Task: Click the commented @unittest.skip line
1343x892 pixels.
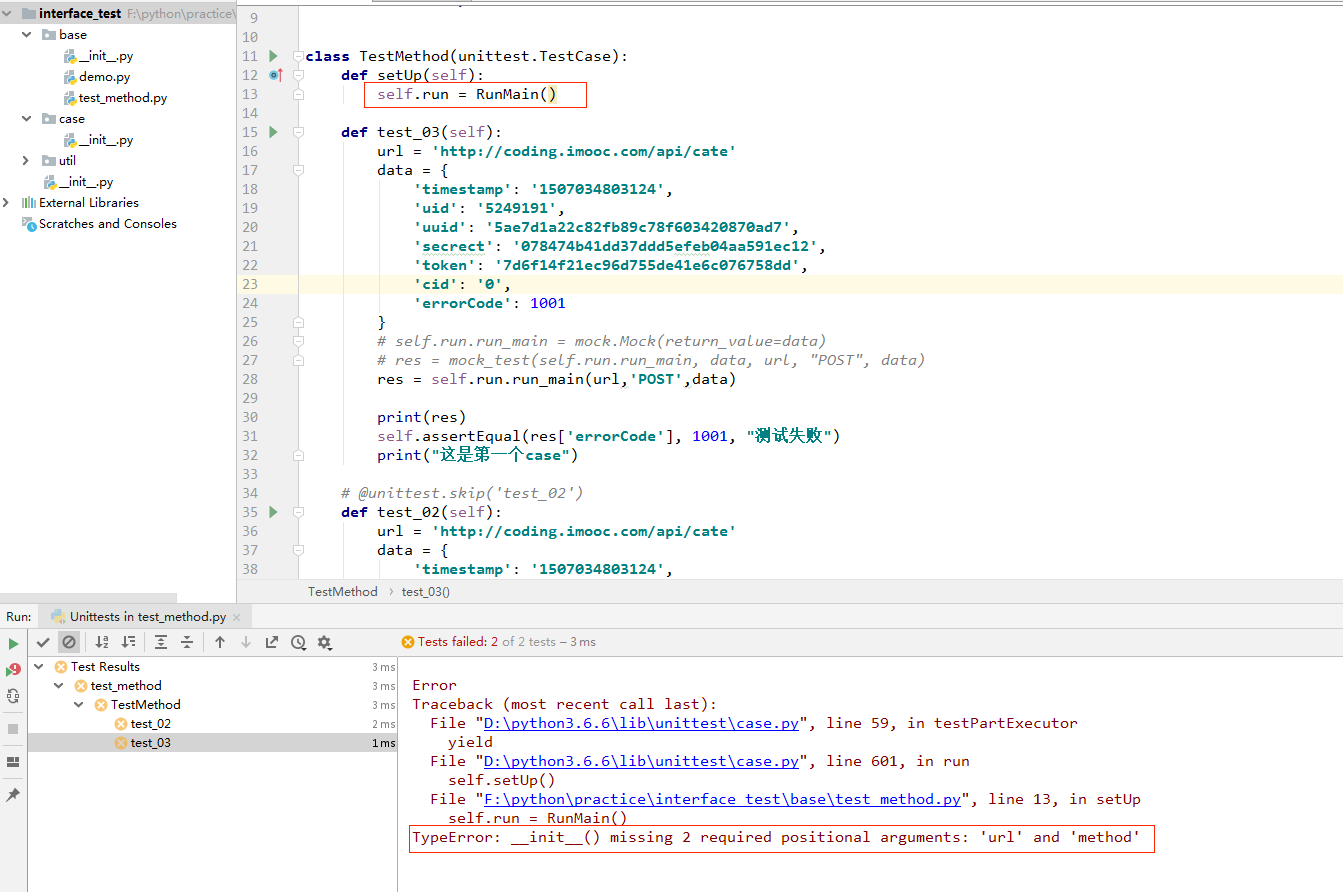Action: pos(462,493)
